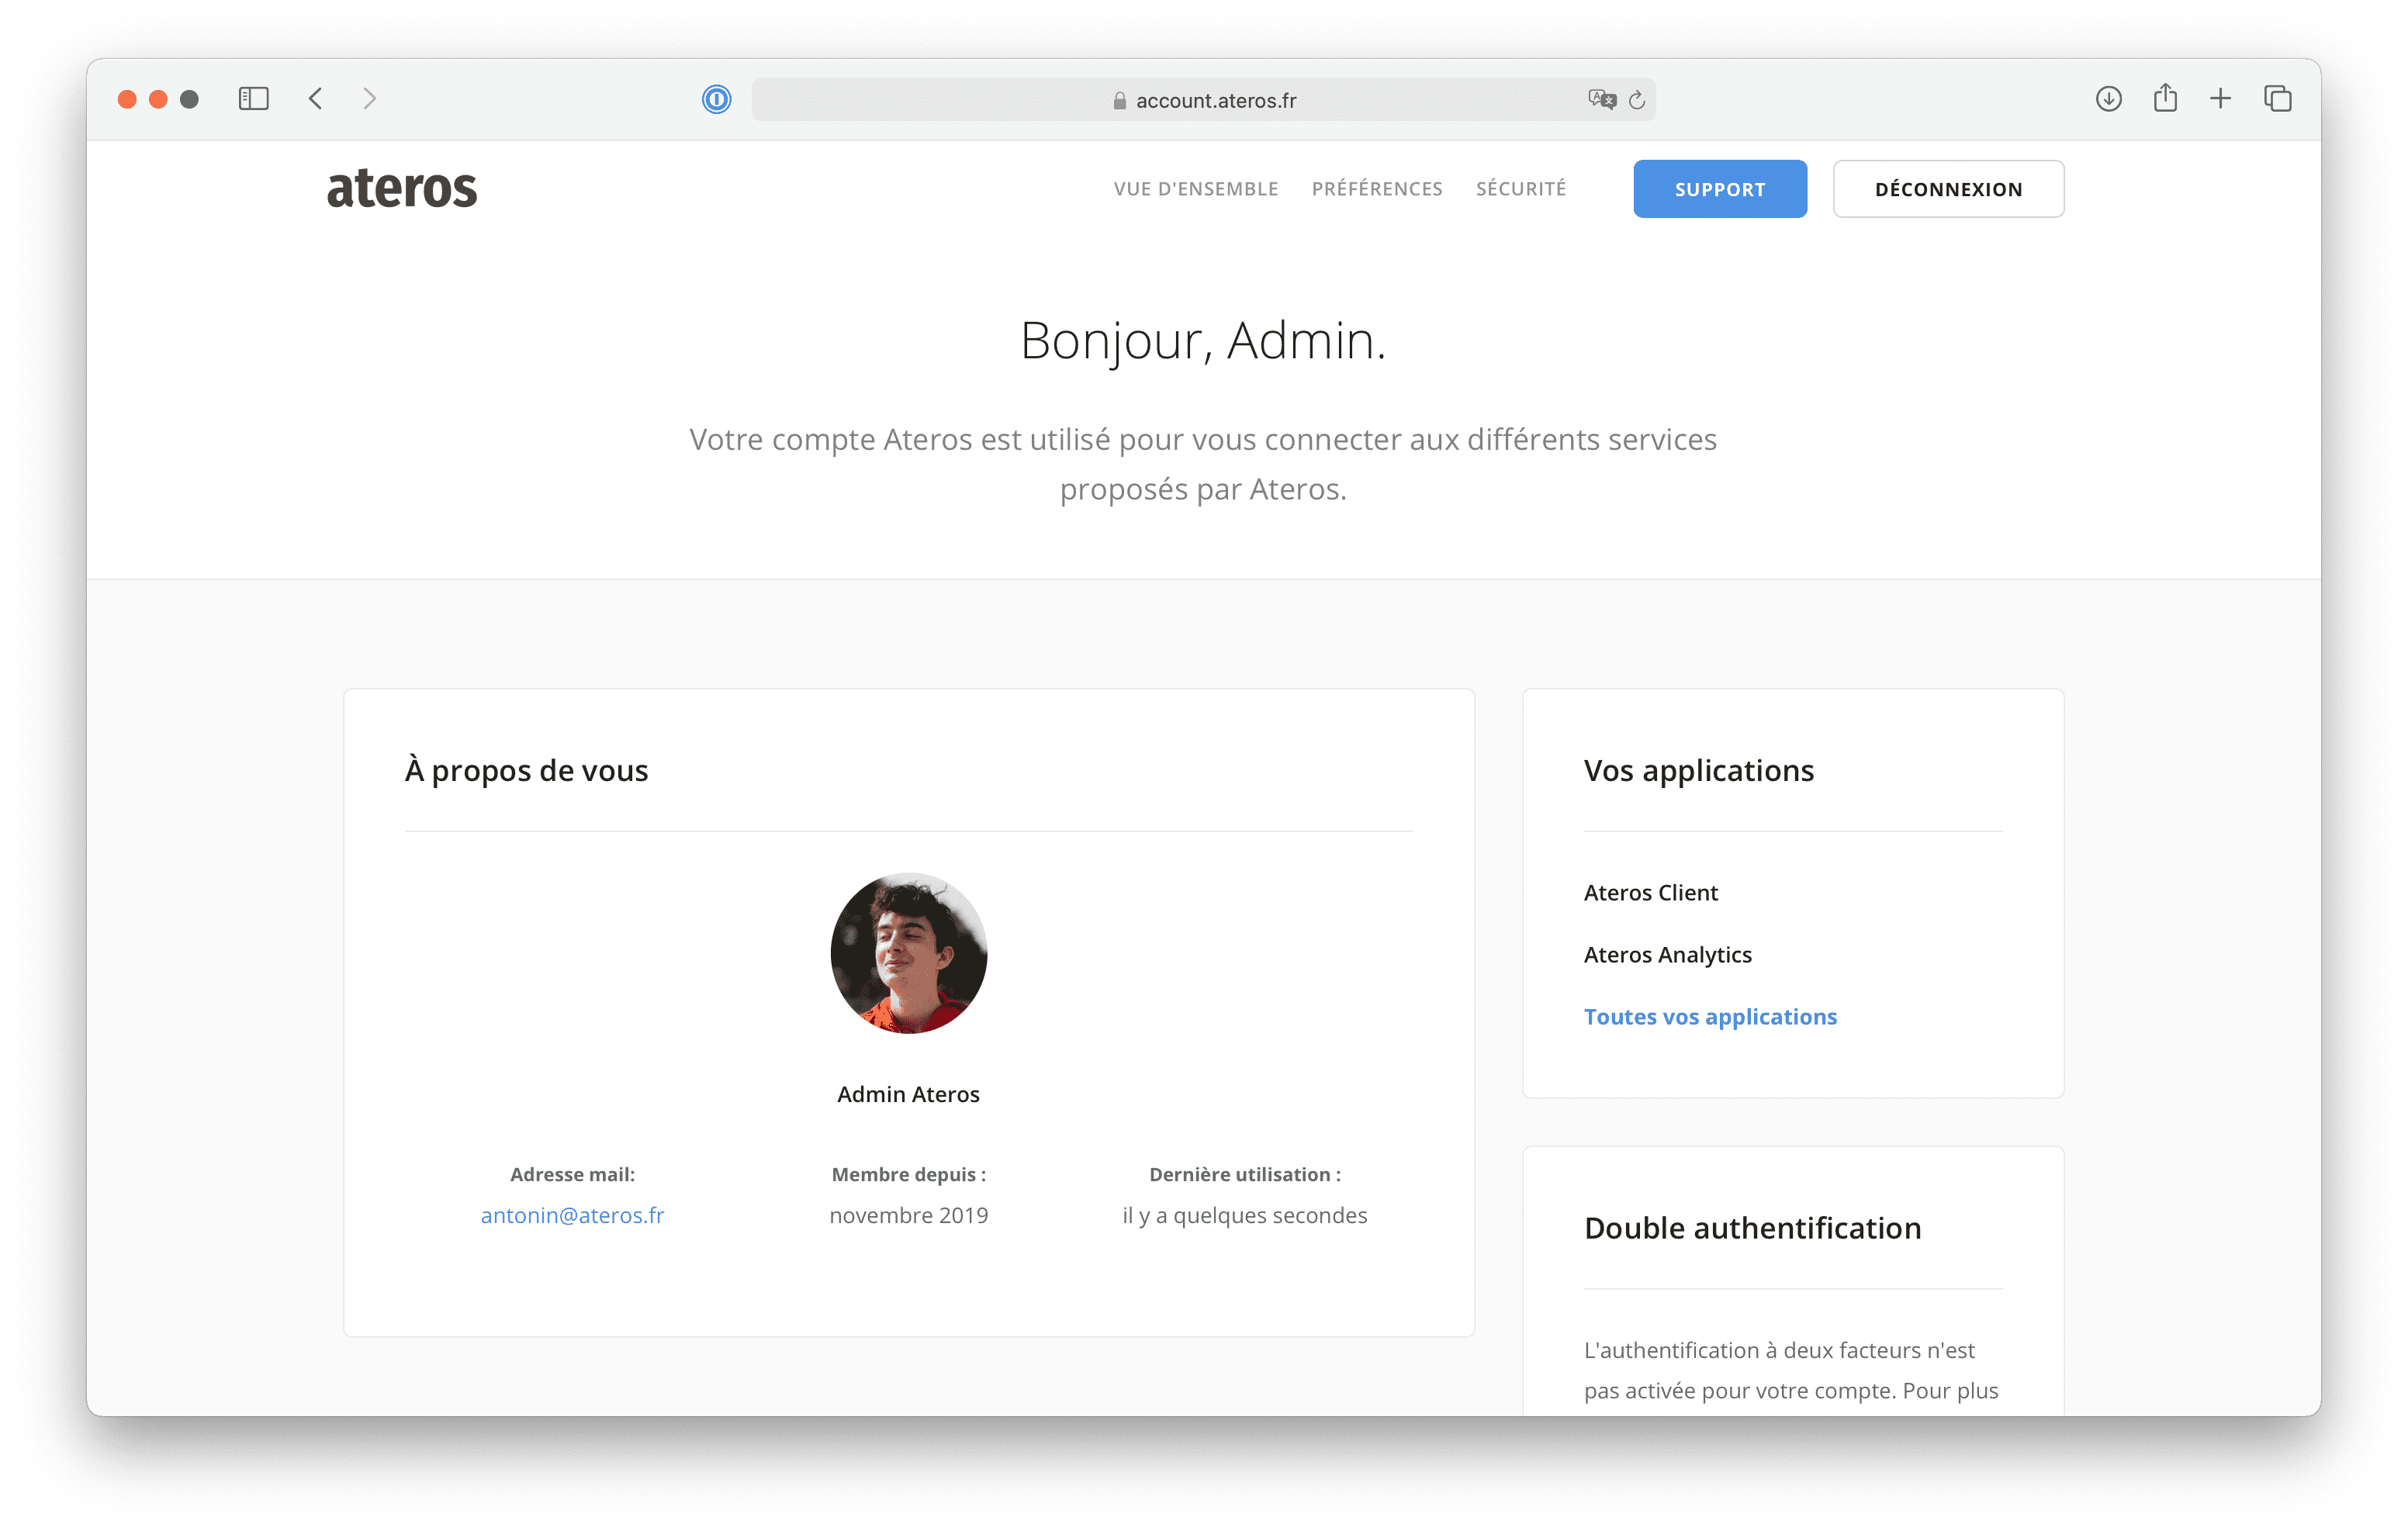Click the Déconnexion button
2408x1531 pixels.
pos(1947,189)
